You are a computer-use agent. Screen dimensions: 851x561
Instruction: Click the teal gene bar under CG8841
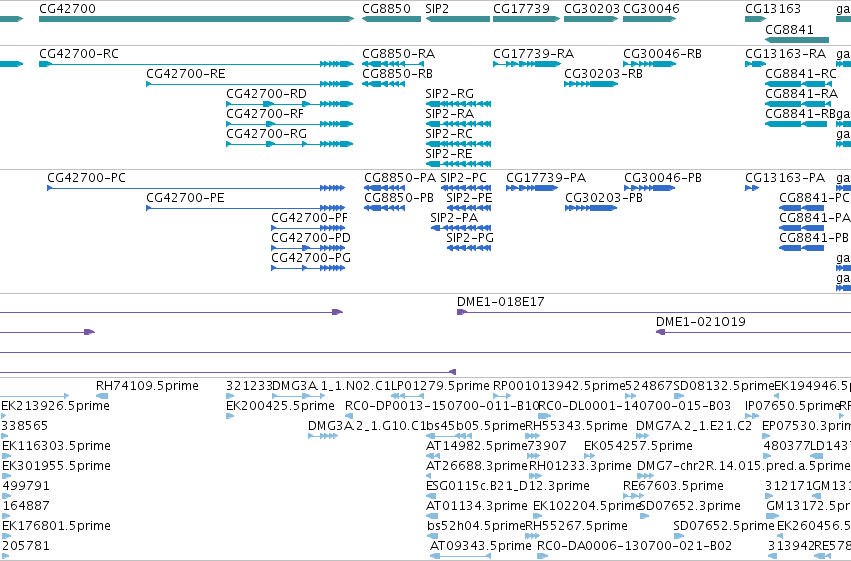(797, 40)
